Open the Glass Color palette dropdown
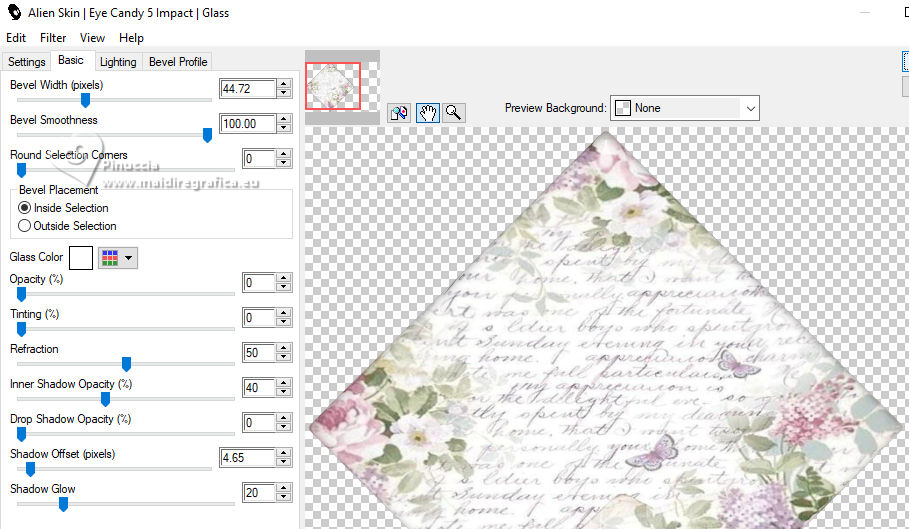This screenshot has width=909, height=529. (118, 258)
